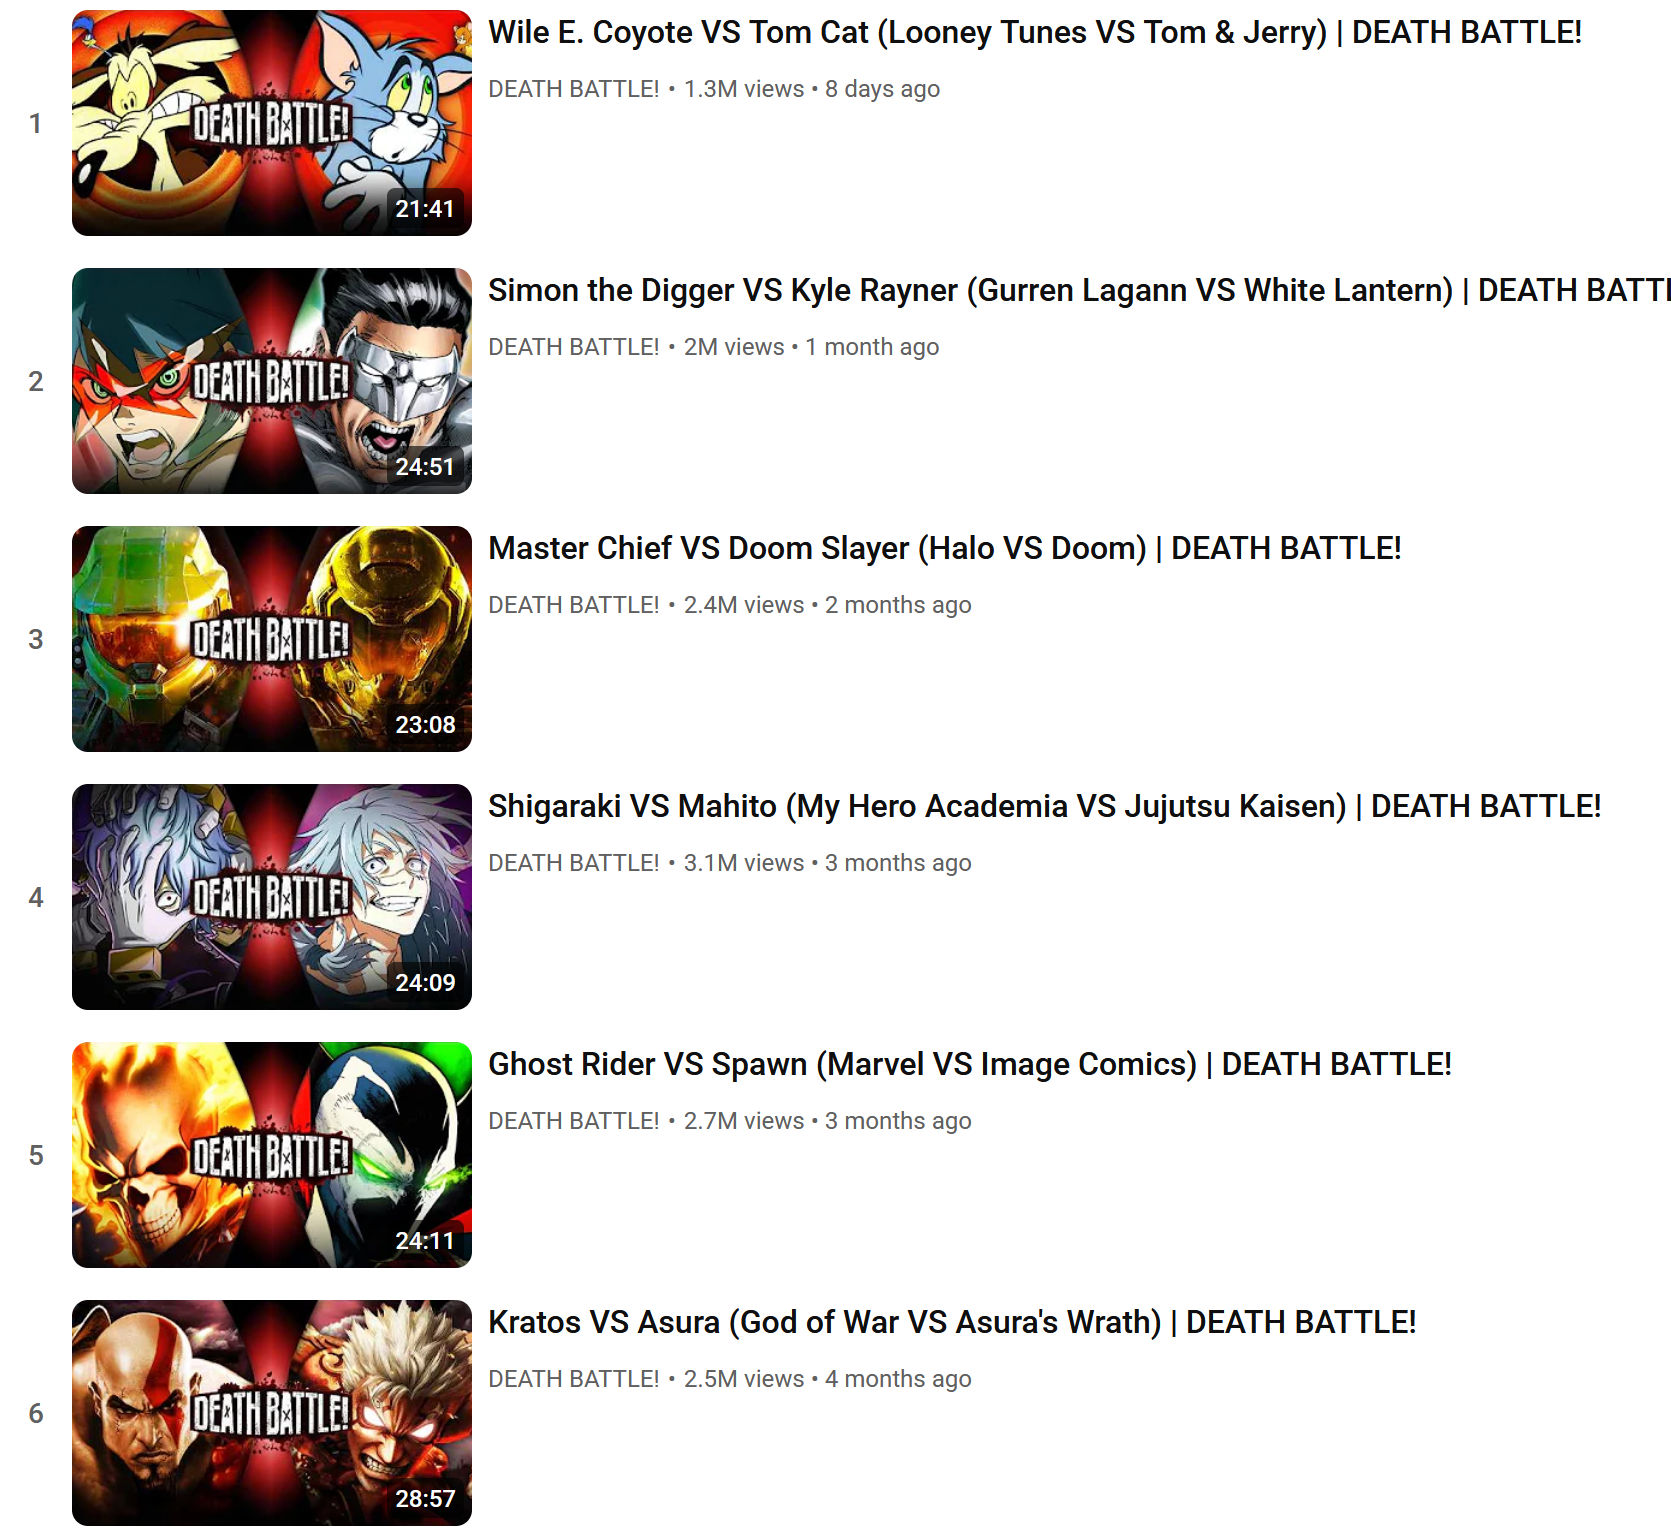The image size is (1671, 1533).
Task: Click the 28:57 duration badge on the Kratos thumbnail
Action: point(425,1498)
